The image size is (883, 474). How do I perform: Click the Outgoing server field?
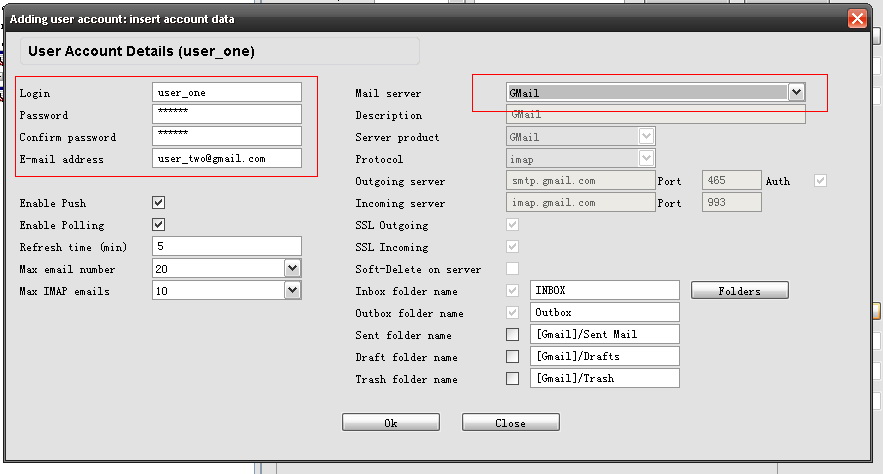click(581, 180)
